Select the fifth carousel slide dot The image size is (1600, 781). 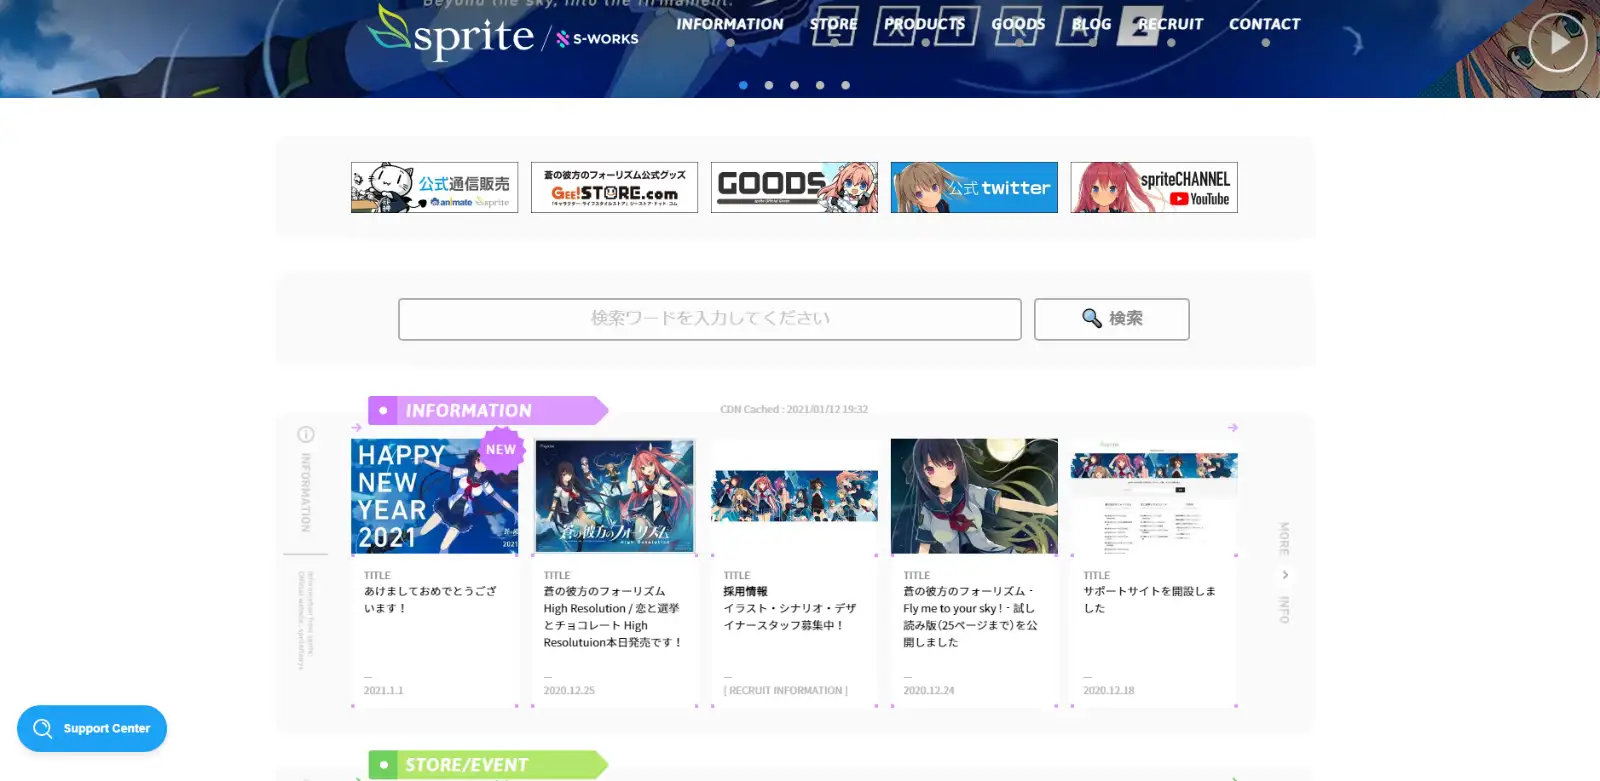point(846,85)
